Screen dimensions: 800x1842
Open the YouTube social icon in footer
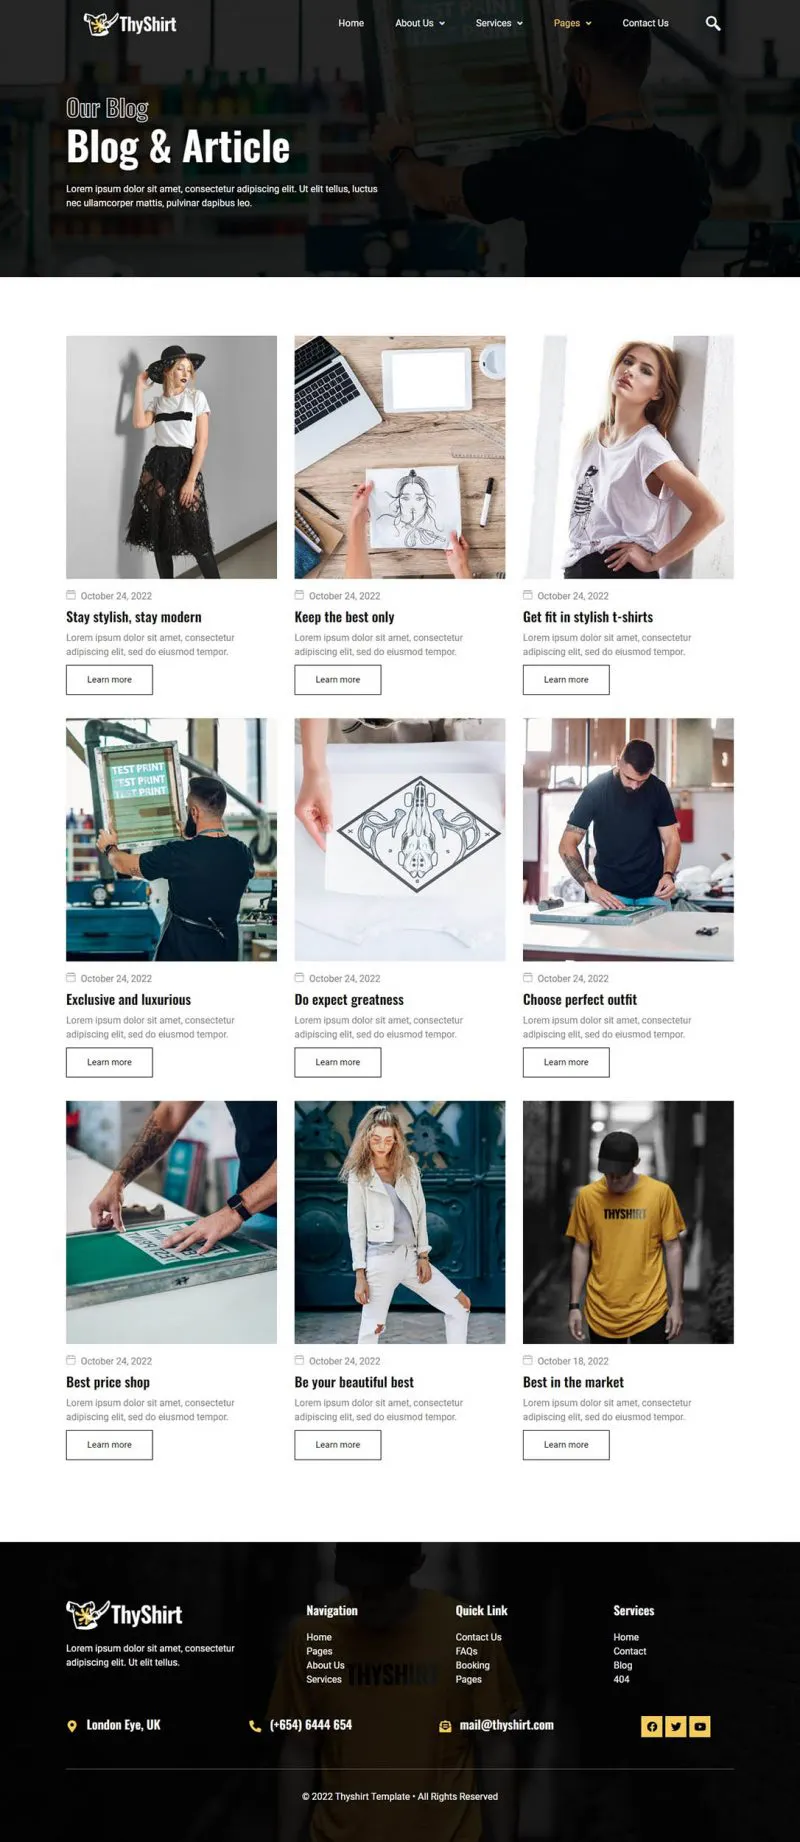pos(700,1726)
